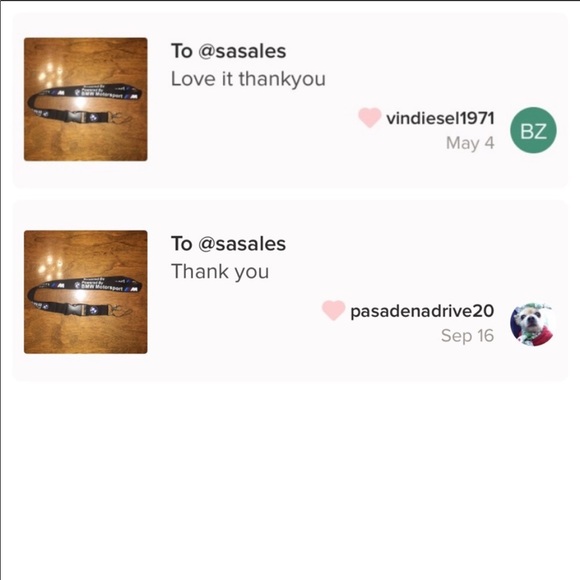Visit vindiesel1971 user profile

(440, 118)
